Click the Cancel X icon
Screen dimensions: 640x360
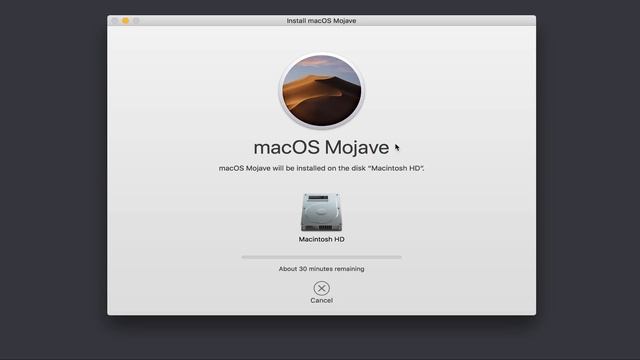tap(322, 288)
